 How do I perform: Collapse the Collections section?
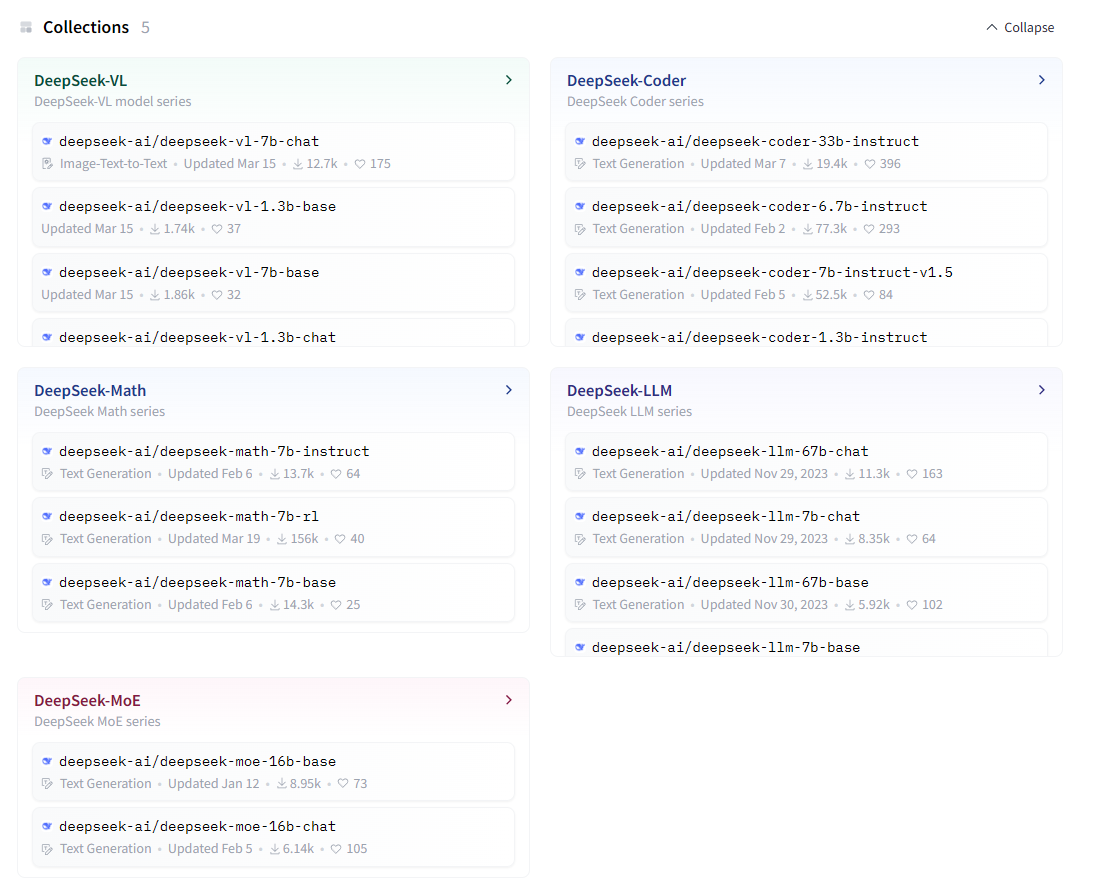click(1020, 28)
